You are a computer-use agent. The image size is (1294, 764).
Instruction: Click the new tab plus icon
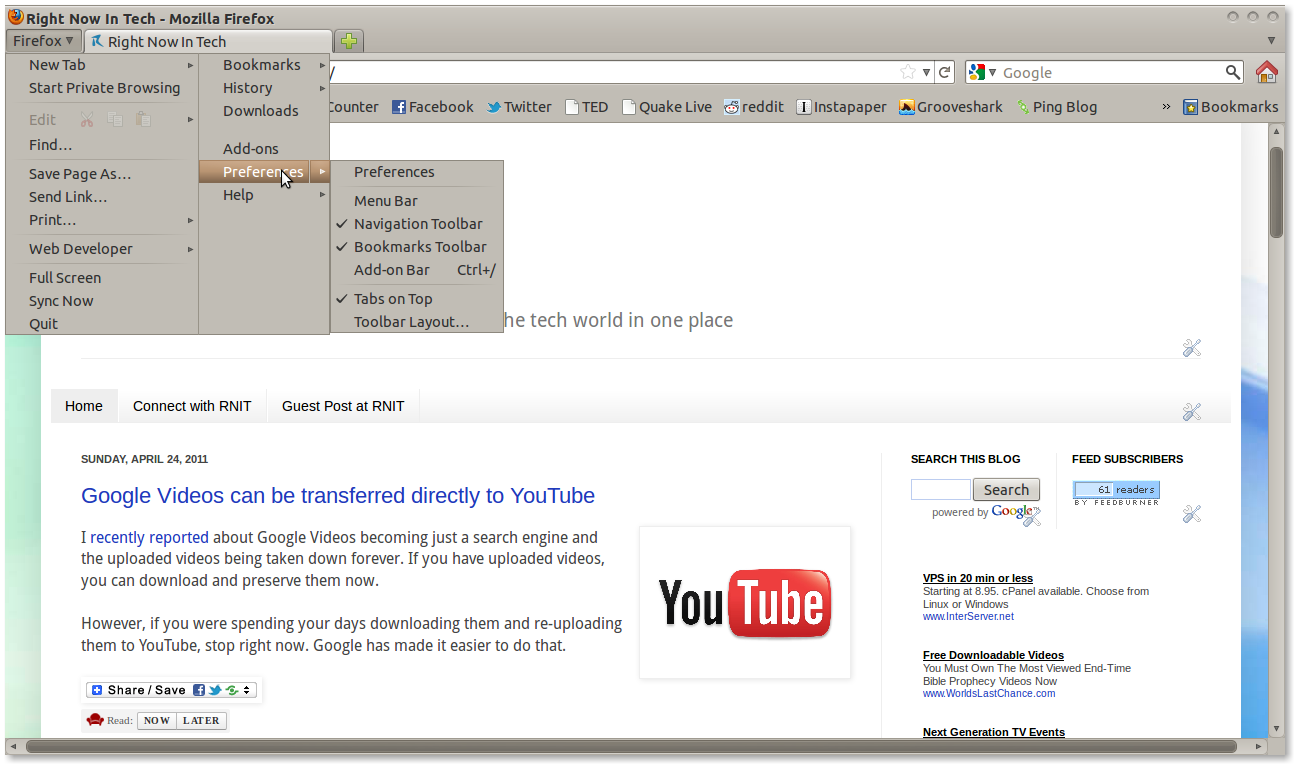(348, 41)
